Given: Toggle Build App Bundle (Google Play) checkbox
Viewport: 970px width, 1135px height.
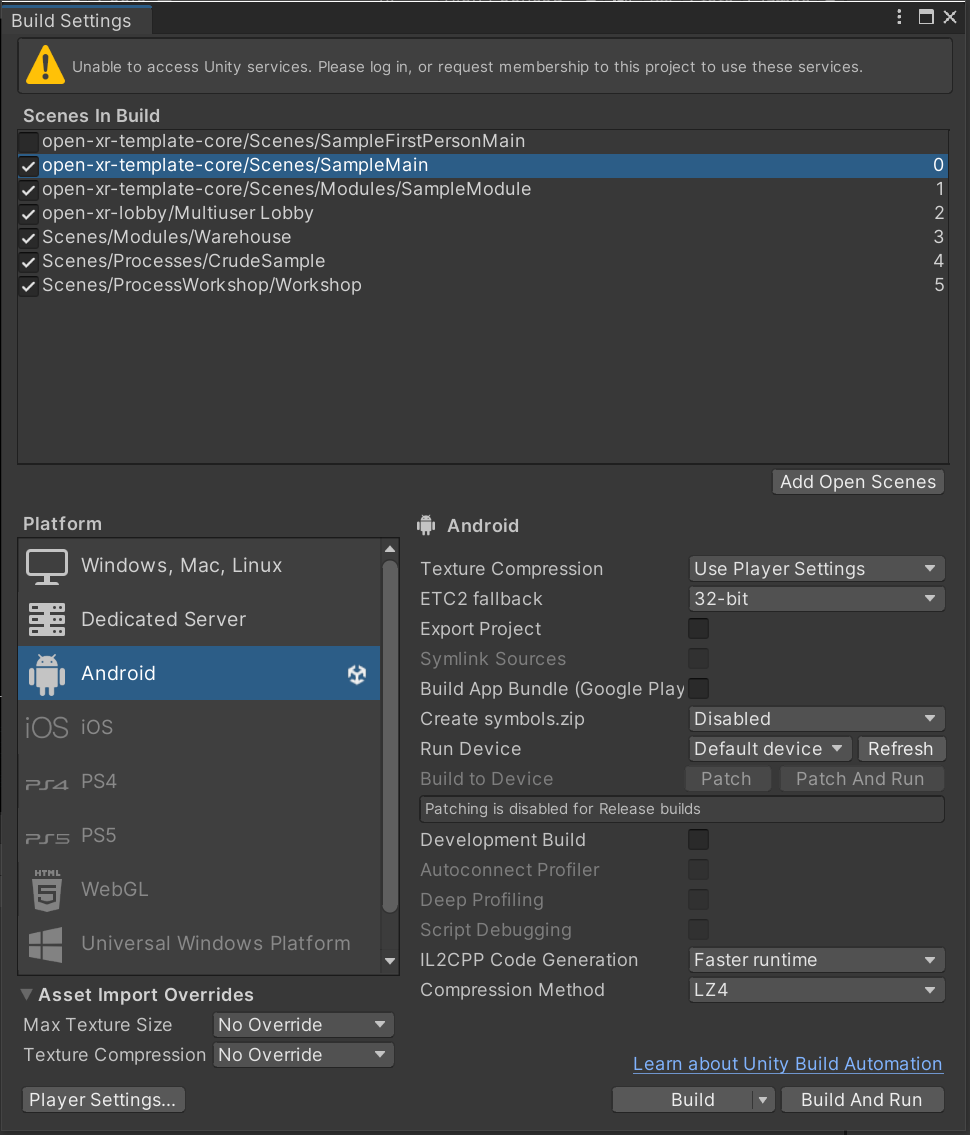Looking at the screenshot, I should pyautogui.click(x=699, y=688).
